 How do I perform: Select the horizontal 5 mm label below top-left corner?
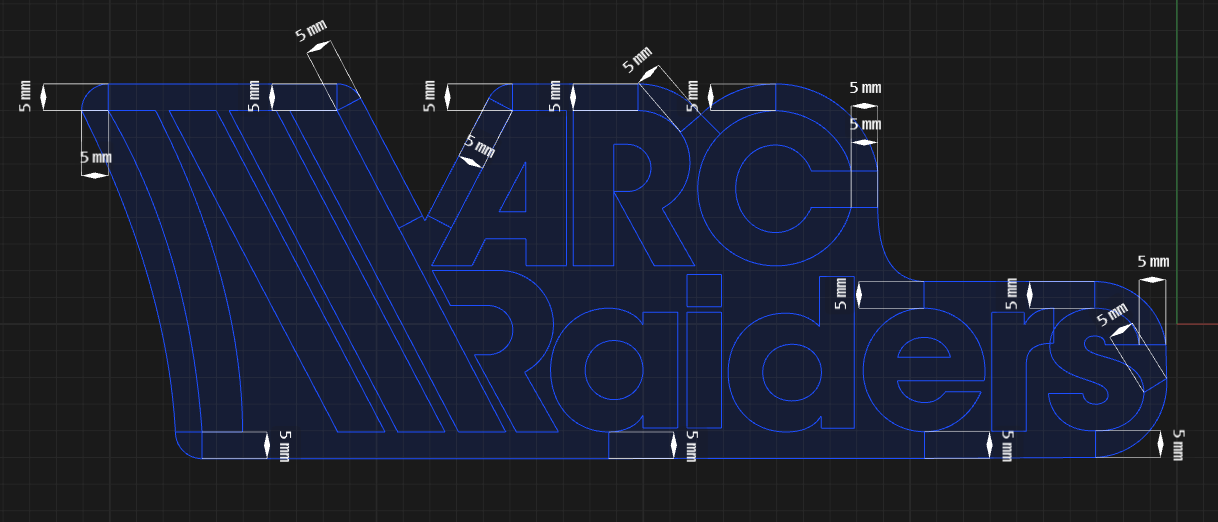click(95, 158)
